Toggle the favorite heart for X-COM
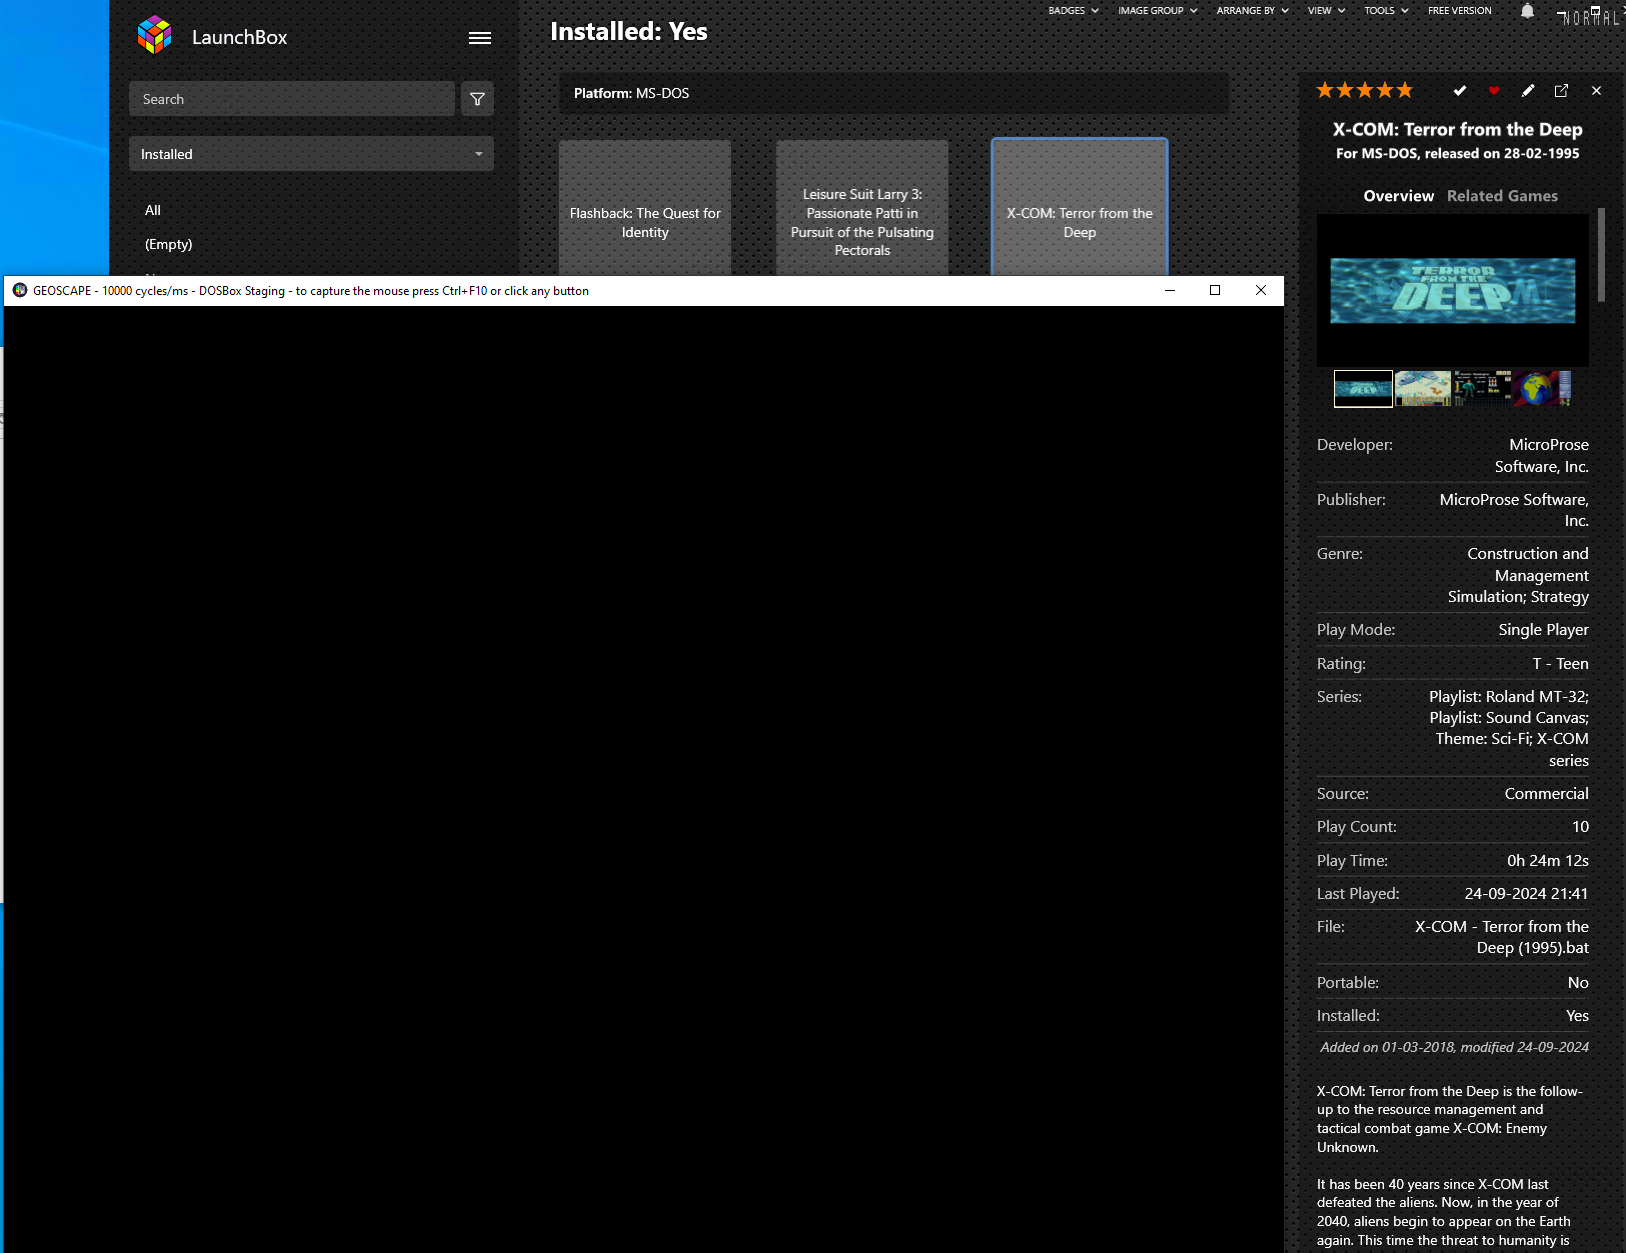The height and width of the screenshot is (1253, 1626). (x=1494, y=91)
